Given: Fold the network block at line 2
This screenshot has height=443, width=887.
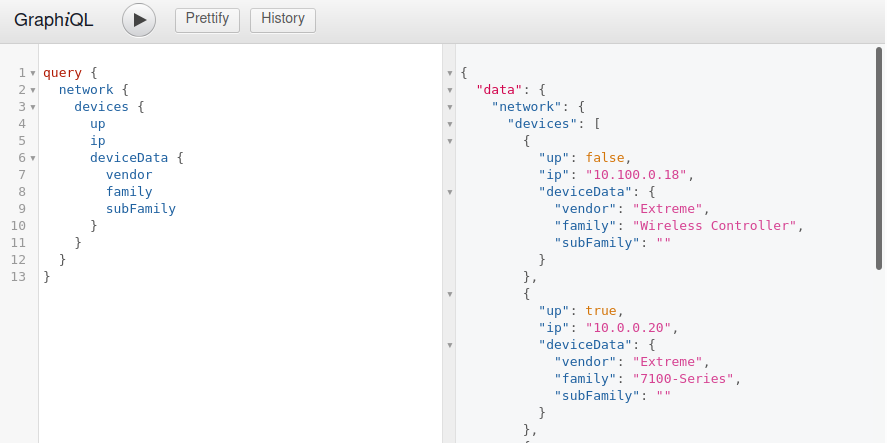Looking at the screenshot, I should tap(32, 90).
